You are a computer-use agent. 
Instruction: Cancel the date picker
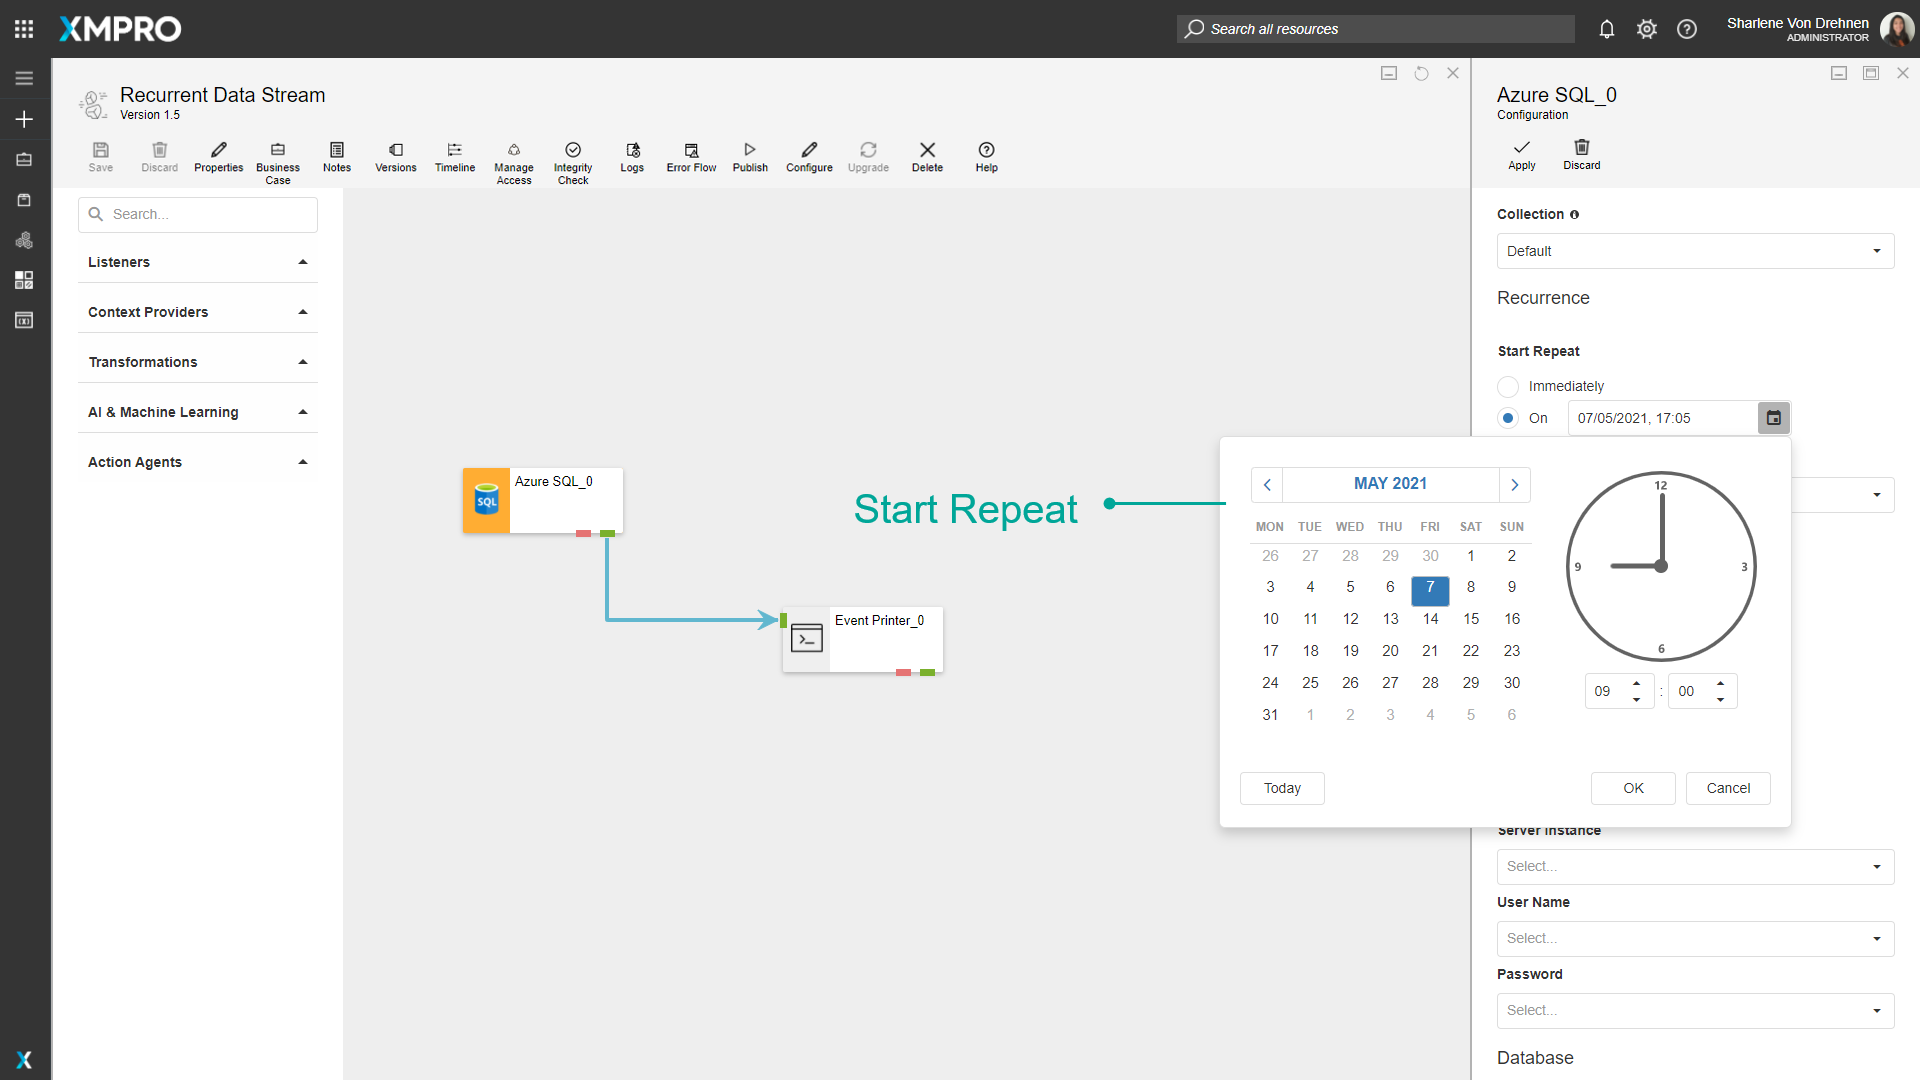click(1728, 788)
